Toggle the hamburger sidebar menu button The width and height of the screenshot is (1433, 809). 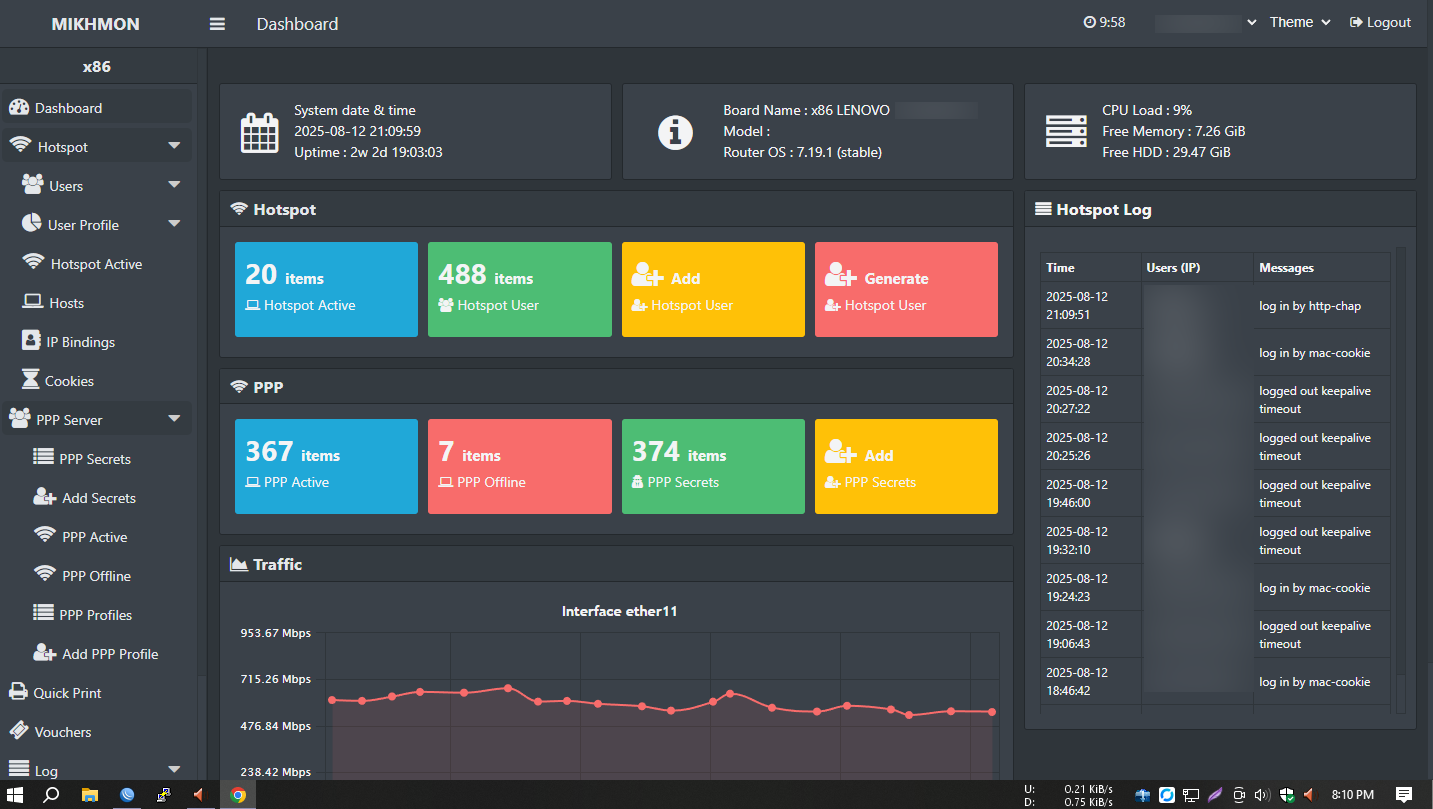point(217,24)
